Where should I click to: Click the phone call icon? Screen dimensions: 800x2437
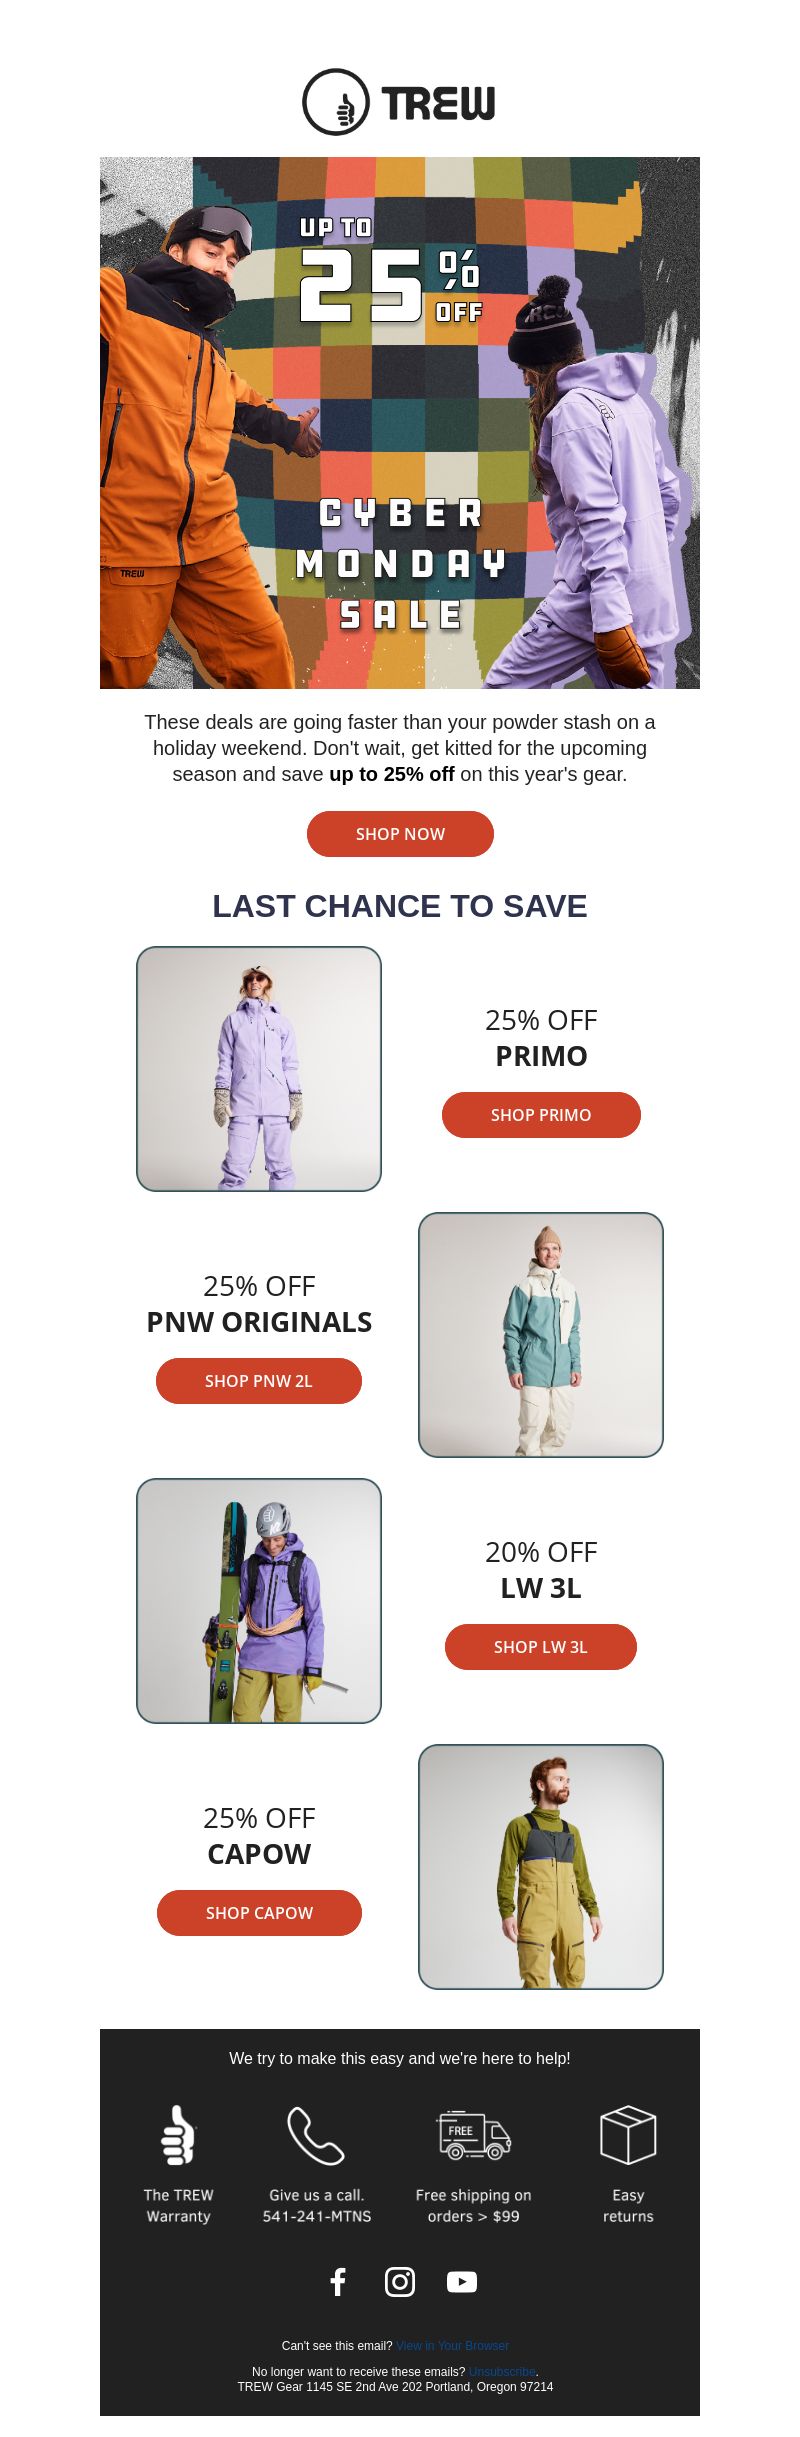click(316, 2135)
